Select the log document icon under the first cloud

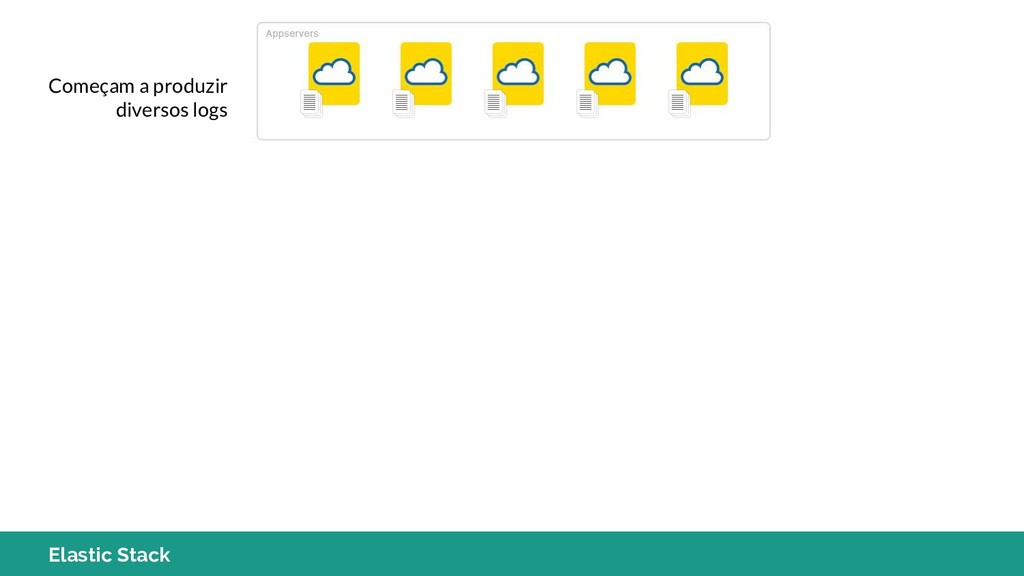click(311, 103)
